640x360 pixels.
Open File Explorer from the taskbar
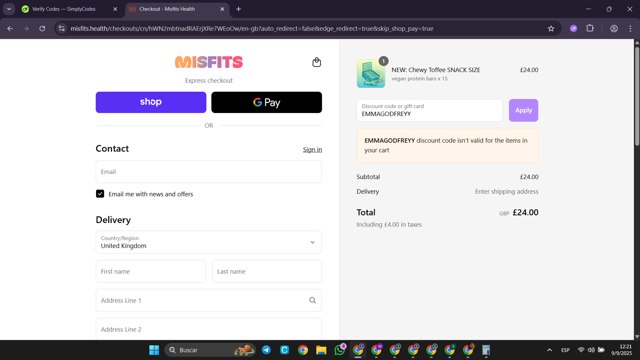coord(321,350)
